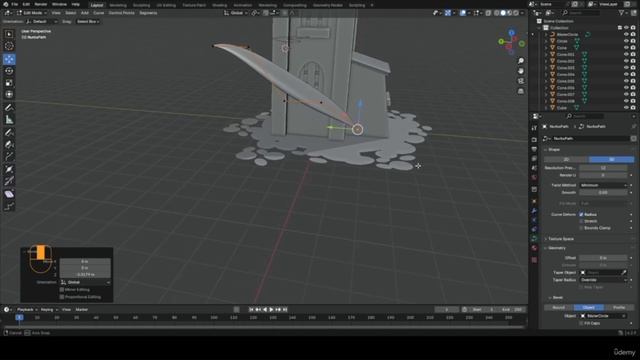The image size is (640, 360).
Task: Select the Annotate tool
Action: (x=9, y=108)
